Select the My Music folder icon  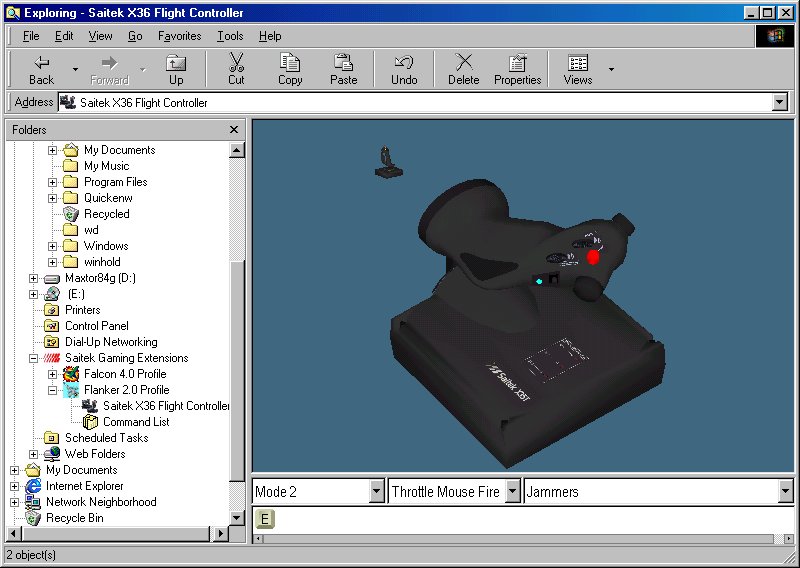[70, 166]
